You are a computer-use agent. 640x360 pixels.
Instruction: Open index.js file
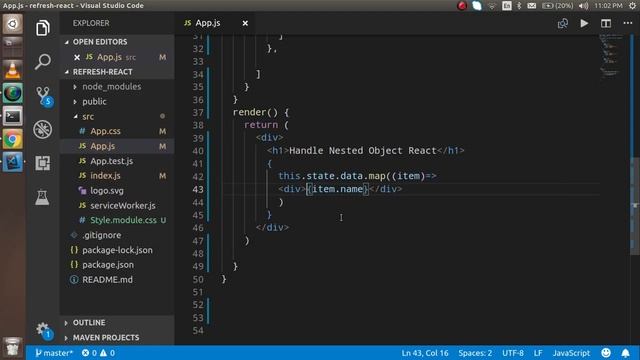[x=117, y=176]
